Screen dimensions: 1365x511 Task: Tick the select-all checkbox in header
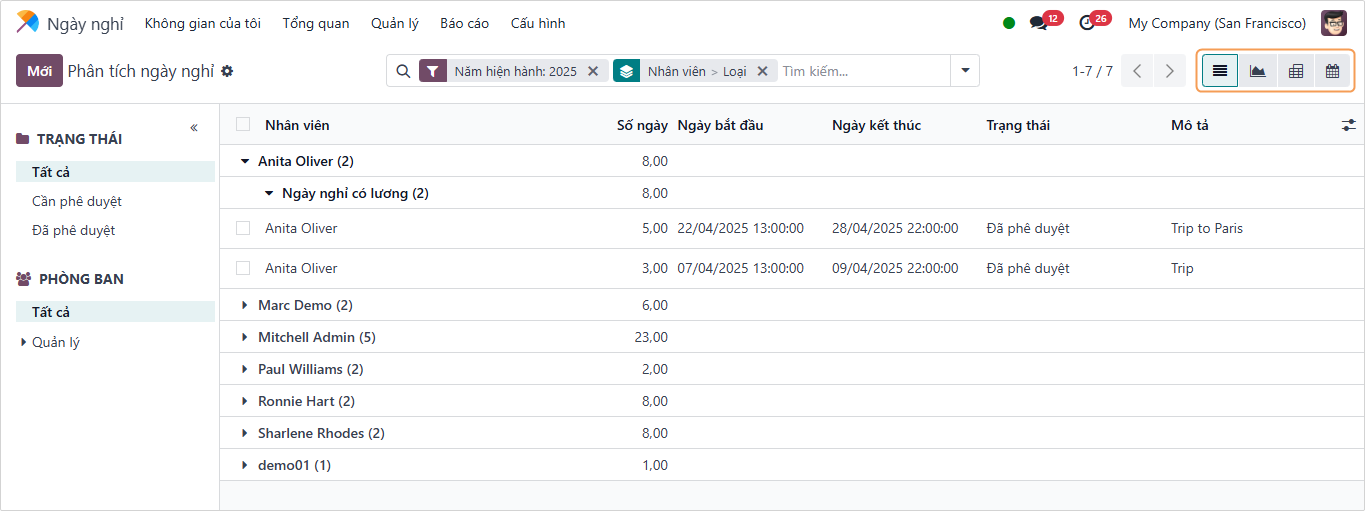click(243, 125)
